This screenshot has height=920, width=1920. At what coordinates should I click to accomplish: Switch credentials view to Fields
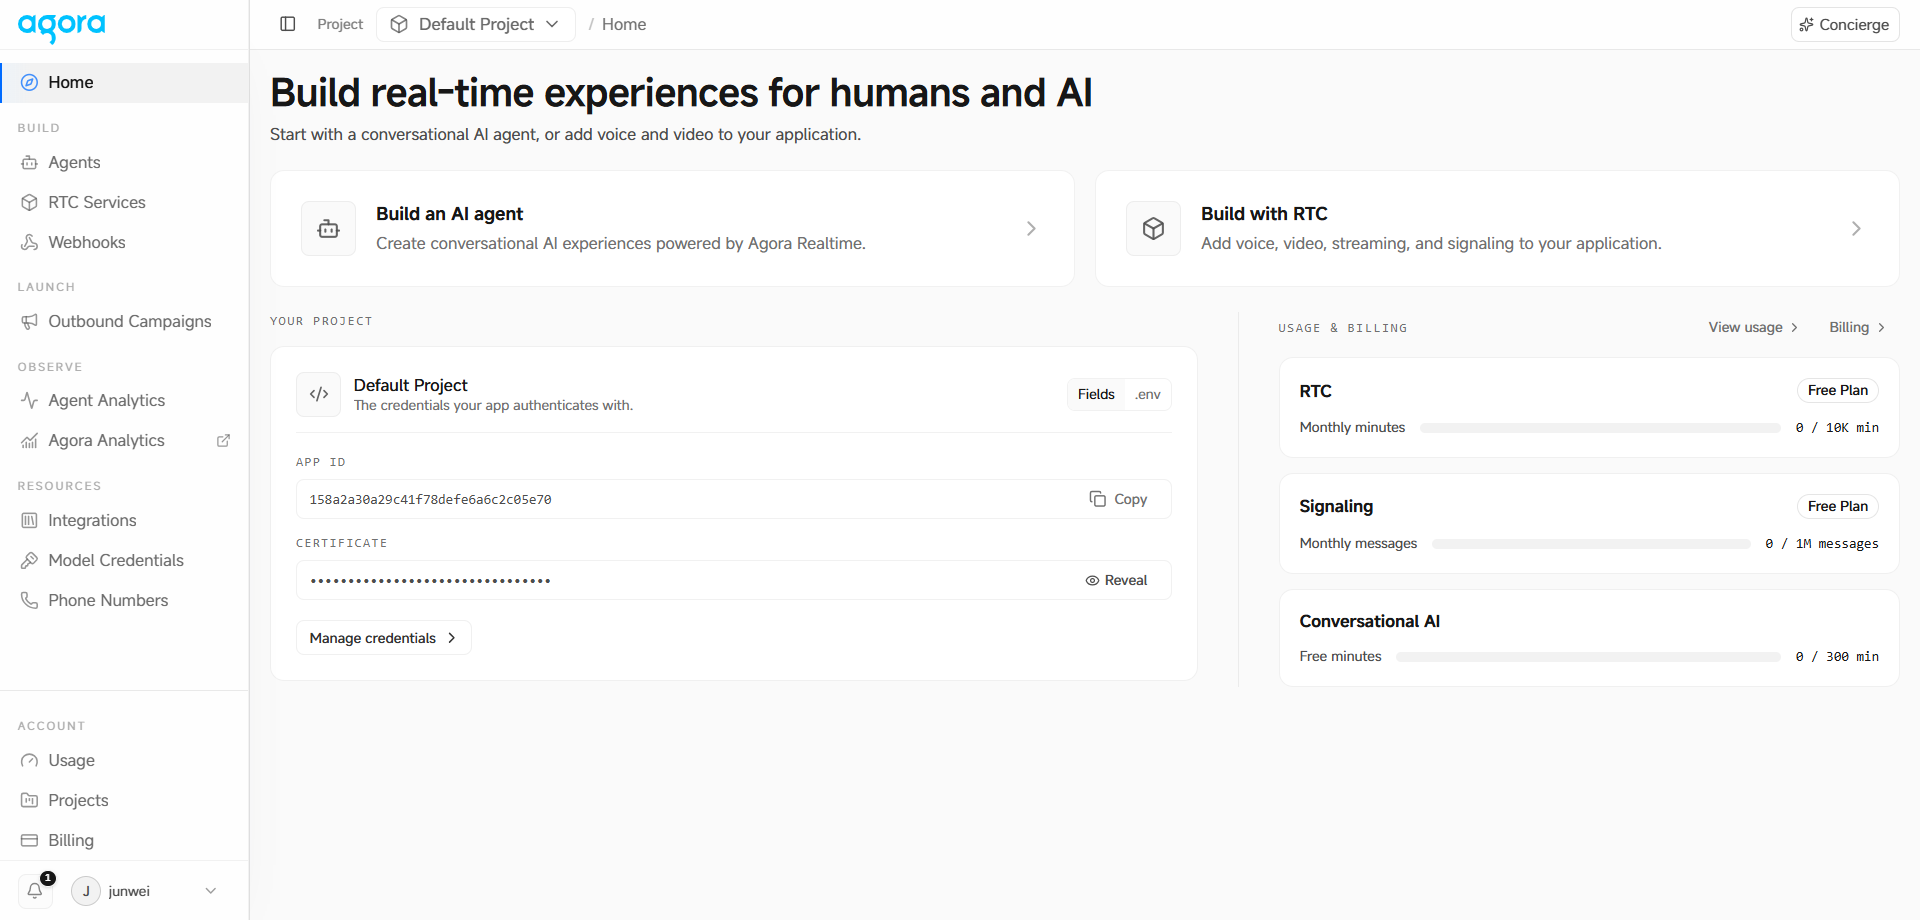pyautogui.click(x=1096, y=395)
